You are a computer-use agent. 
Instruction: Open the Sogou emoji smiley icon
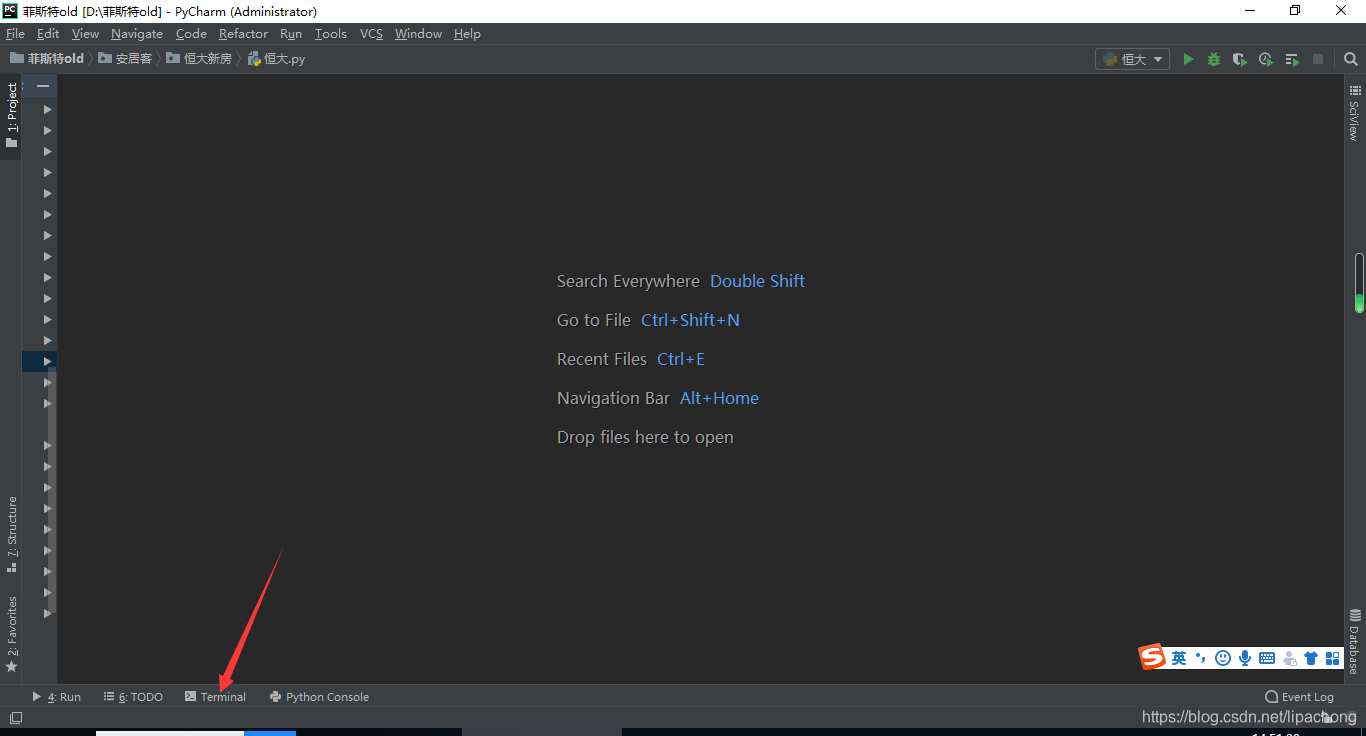click(1223, 658)
